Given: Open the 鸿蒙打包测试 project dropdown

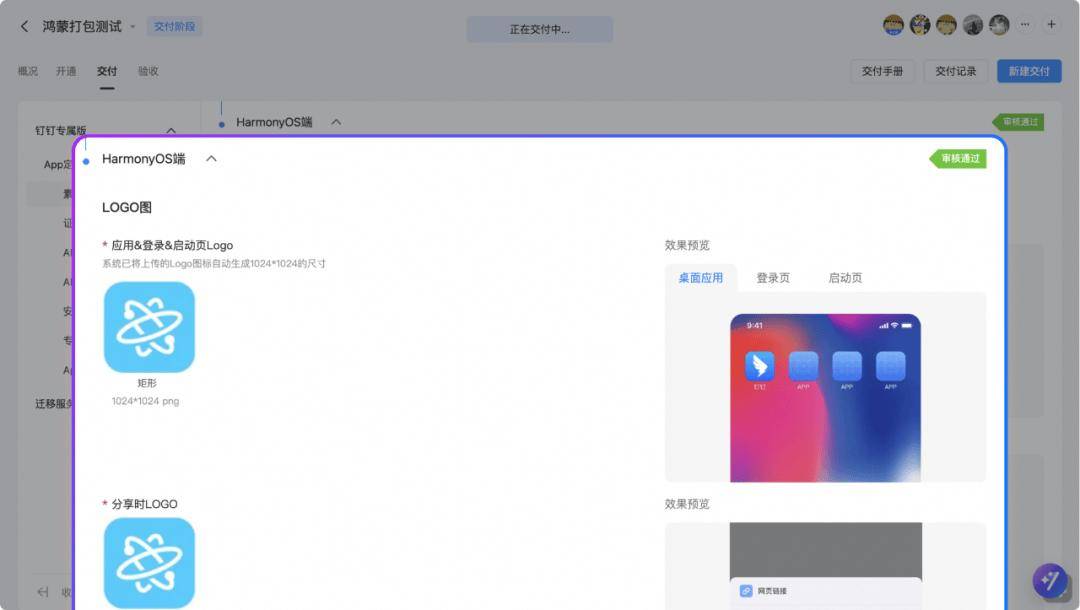Looking at the screenshot, I should pos(132,27).
